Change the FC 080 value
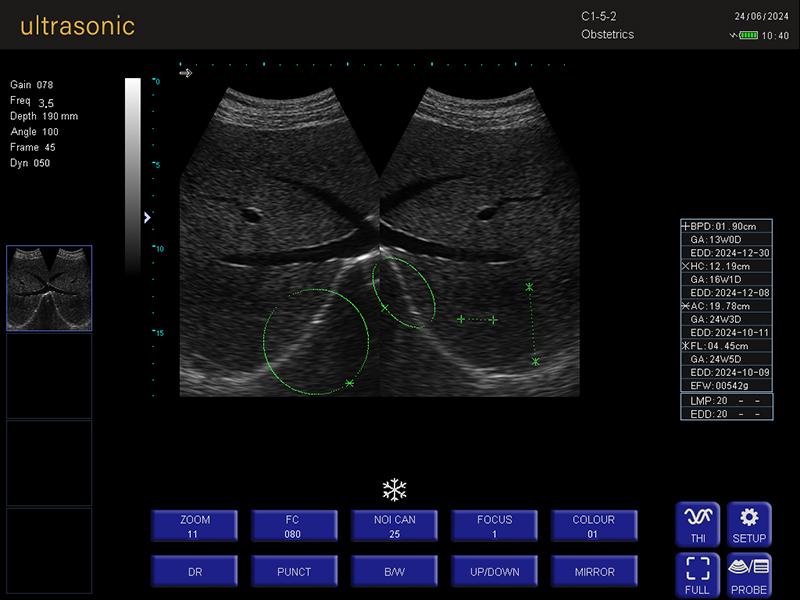The width and height of the screenshot is (800, 600). click(293, 526)
